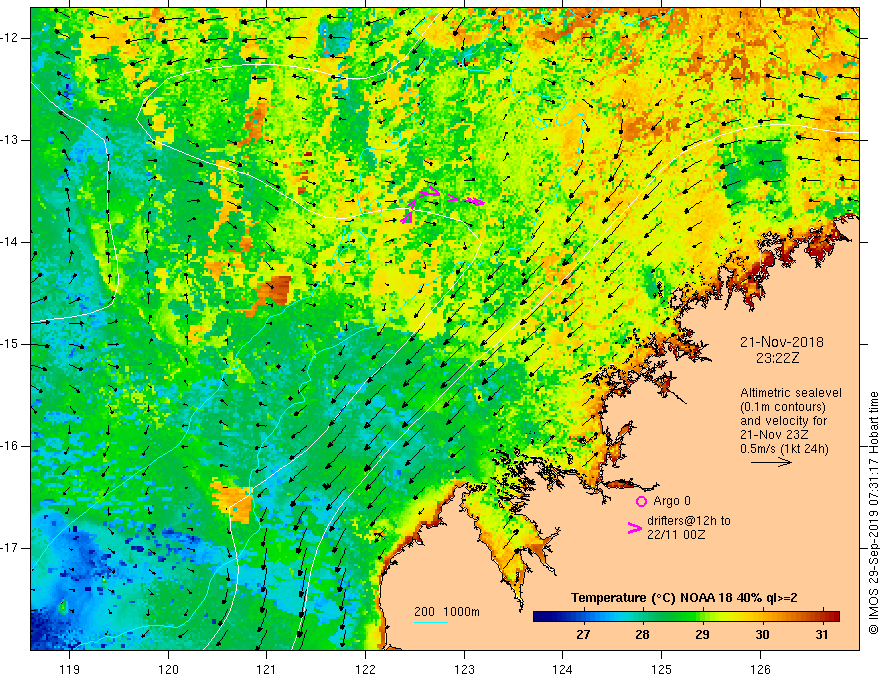880x680 pixels.
Task: Click longitude axis label 119
Action: 70,669
